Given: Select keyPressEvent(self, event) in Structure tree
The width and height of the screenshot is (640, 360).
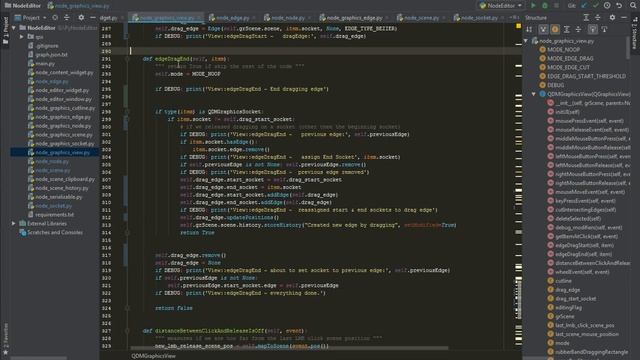Looking at the screenshot, I should pyautogui.click(x=585, y=201).
